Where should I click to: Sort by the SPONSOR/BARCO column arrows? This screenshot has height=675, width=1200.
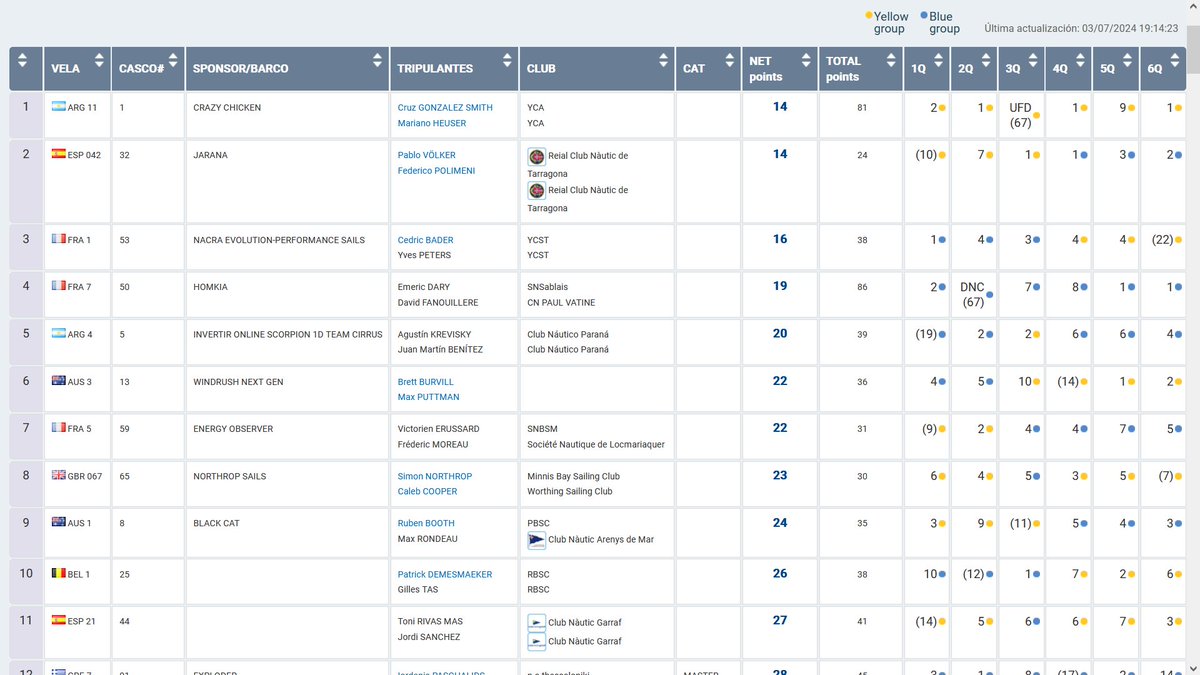pos(378,61)
